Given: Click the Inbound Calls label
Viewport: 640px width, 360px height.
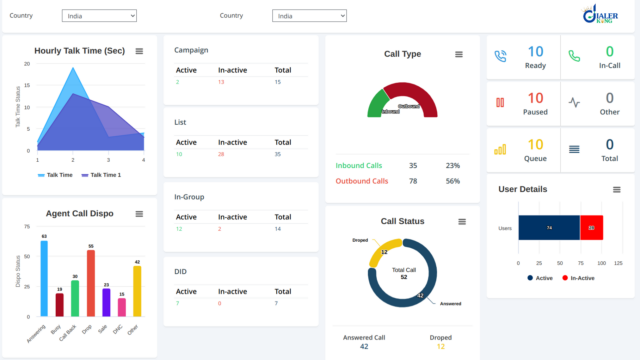Looking at the screenshot, I should [359, 165].
